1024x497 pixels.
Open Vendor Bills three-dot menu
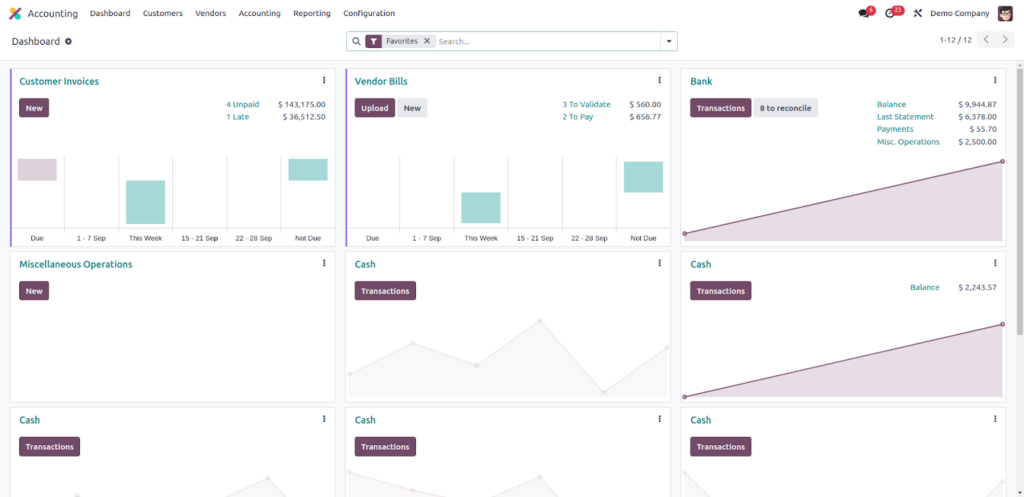[659, 81]
